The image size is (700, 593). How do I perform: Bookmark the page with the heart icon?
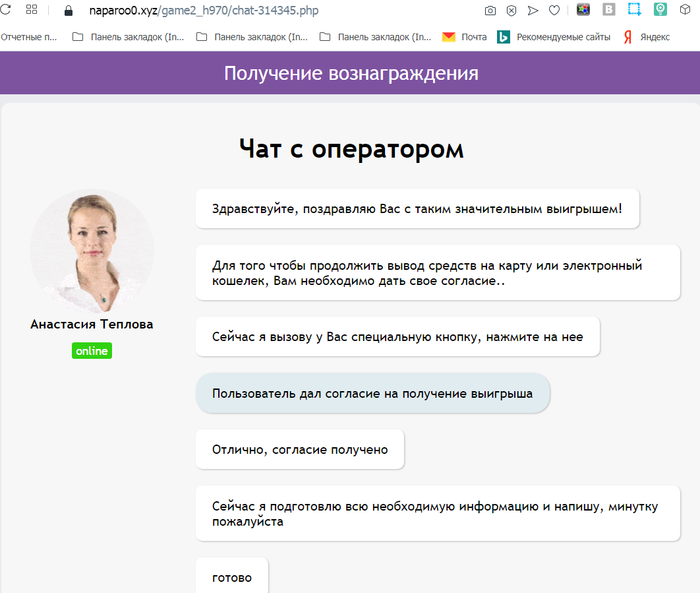(x=554, y=10)
